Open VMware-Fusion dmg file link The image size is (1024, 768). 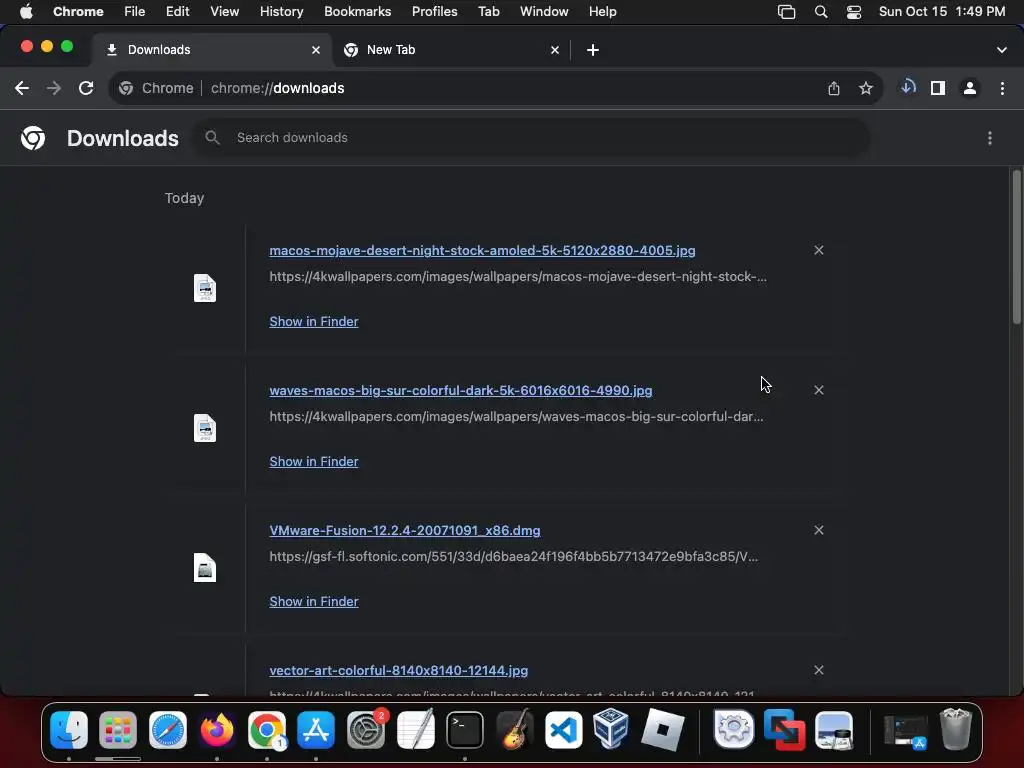click(x=405, y=530)
